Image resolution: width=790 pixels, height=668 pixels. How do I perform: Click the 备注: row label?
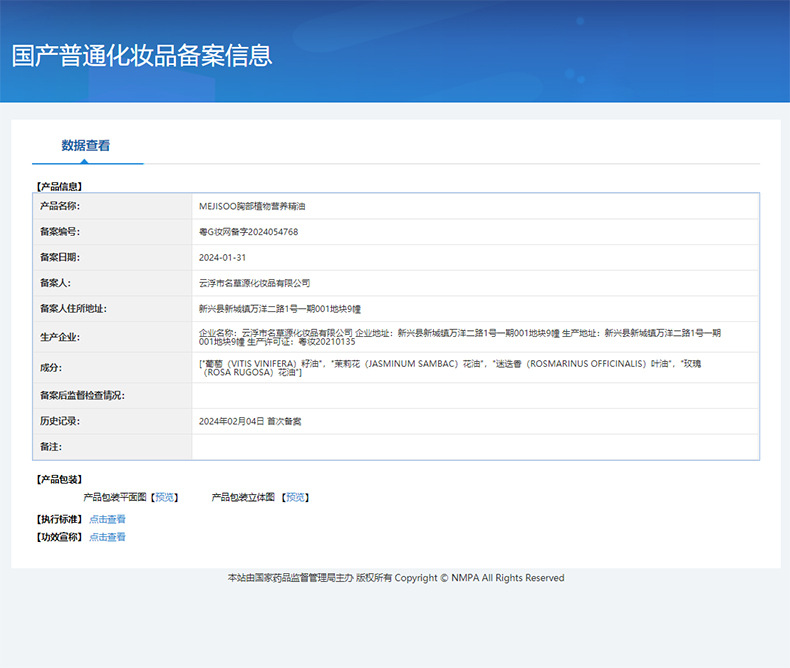pos(51,447)
